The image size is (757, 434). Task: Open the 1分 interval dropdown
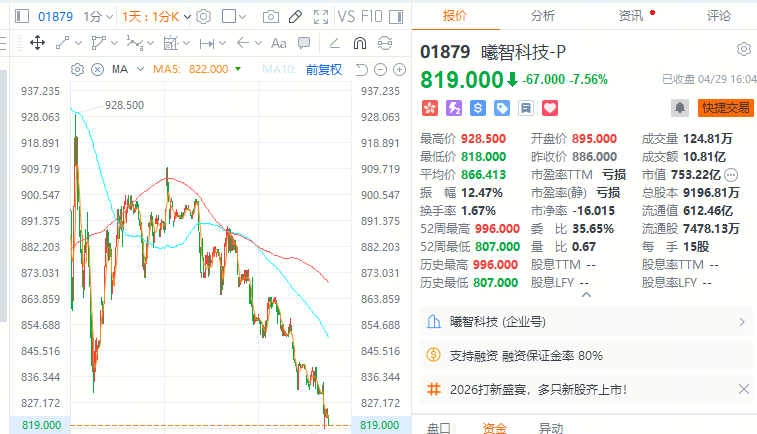tap(98, 17)
